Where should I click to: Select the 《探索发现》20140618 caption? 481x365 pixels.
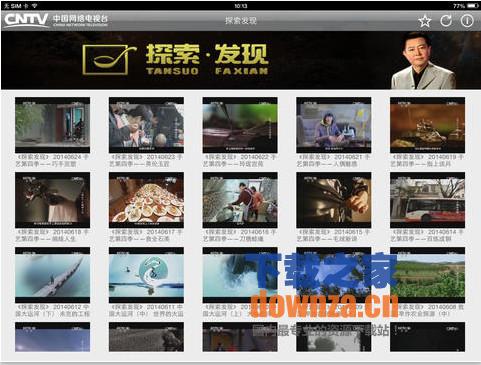(52, 235)
